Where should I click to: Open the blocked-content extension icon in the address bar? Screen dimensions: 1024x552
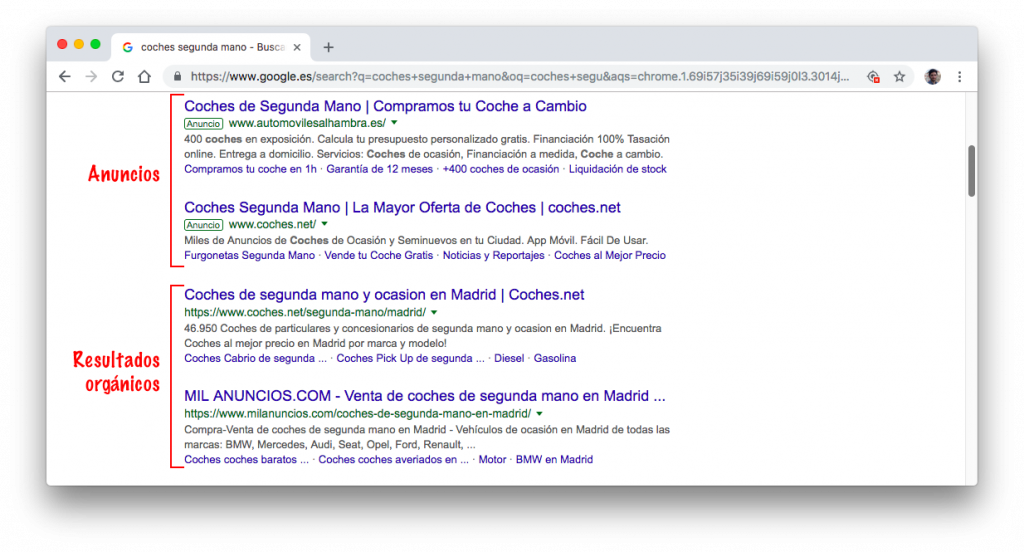pyautogui.click(x=874, y=77)
